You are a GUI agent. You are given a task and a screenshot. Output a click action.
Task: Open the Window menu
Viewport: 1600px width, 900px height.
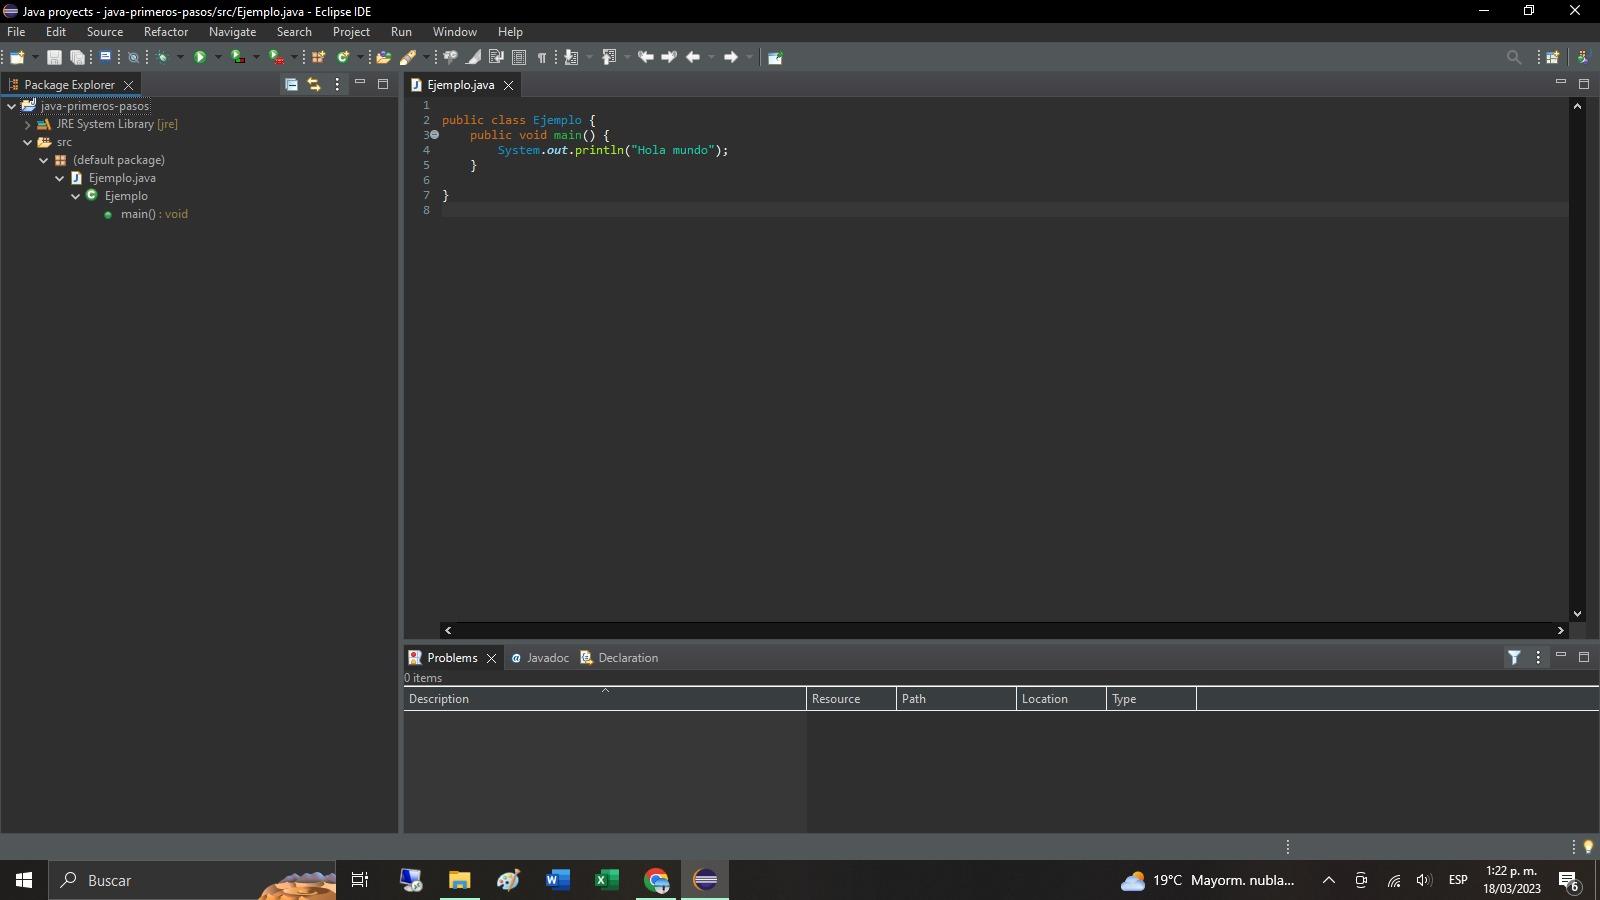tap(454, 32)
